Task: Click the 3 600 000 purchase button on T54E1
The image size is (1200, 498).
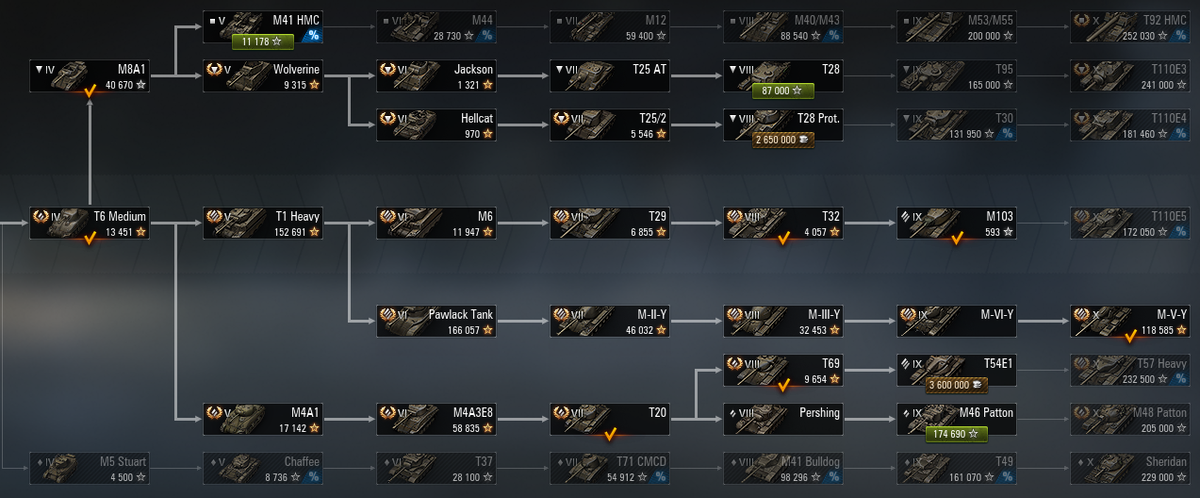Action: [957, 384]
